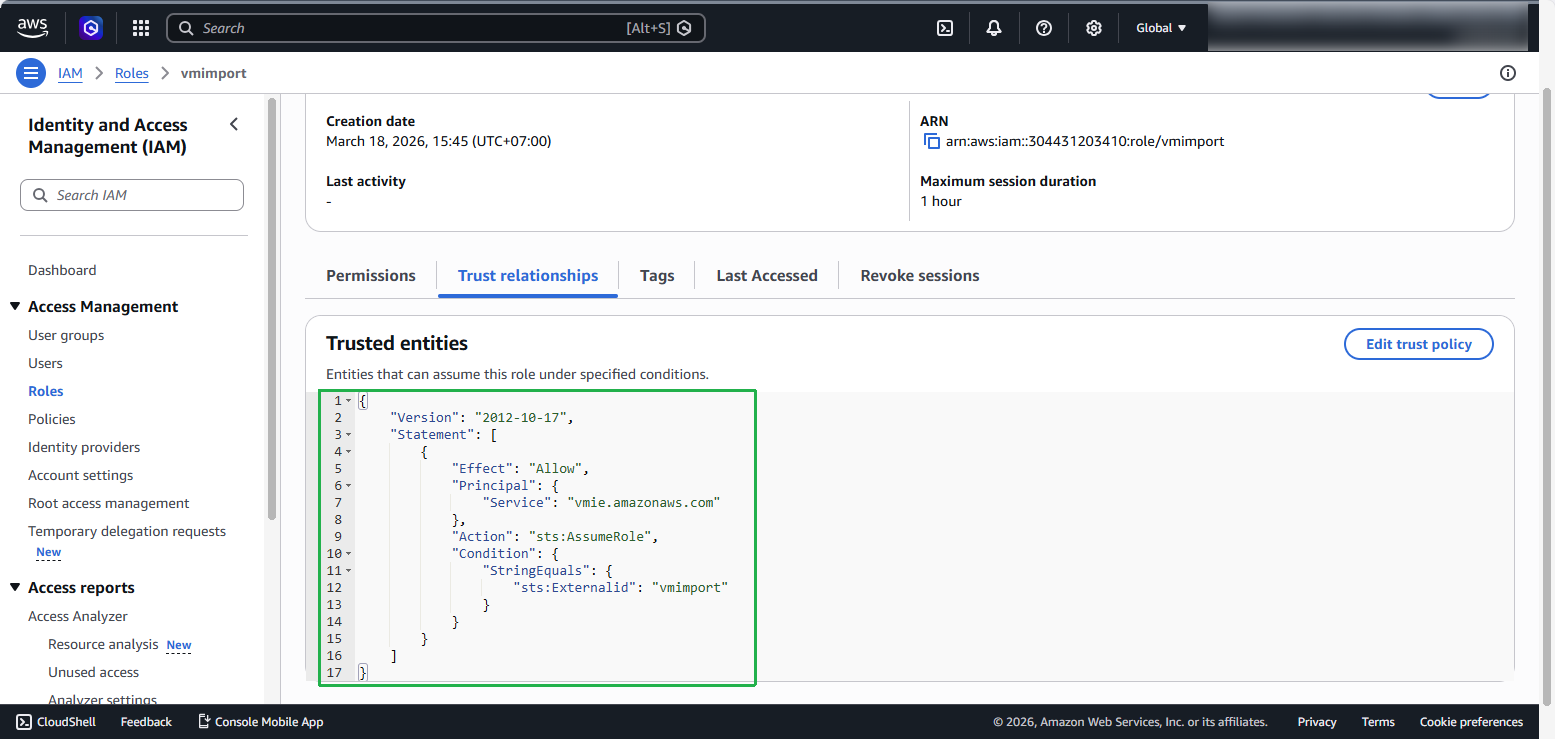Image resolution: width=1555 pixels, height=739 pixels.
Task: Click the "vmie.amazonaws.com" service value
Action: point(644,502)
